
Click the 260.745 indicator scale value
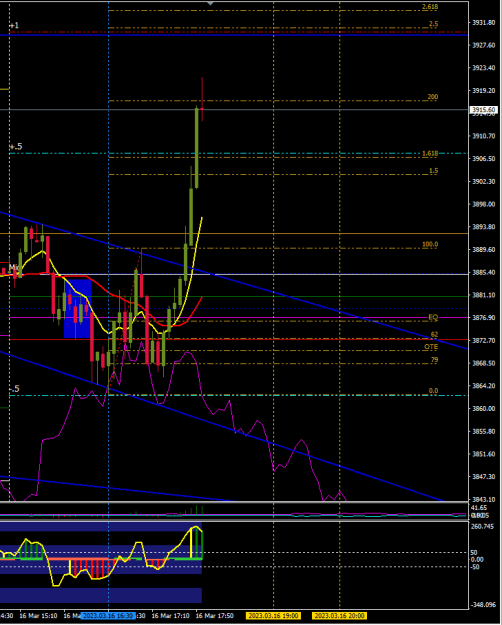482,527
